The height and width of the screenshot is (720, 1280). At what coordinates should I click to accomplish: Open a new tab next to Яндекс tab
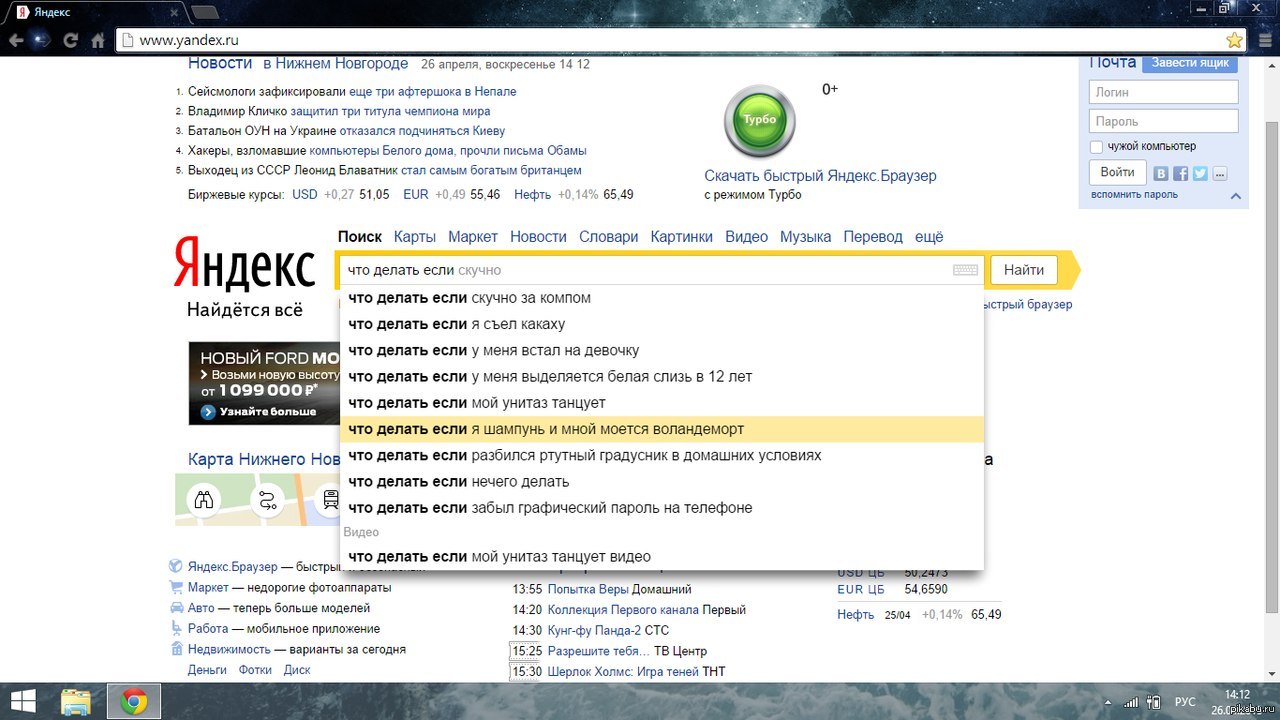[205, 12]
